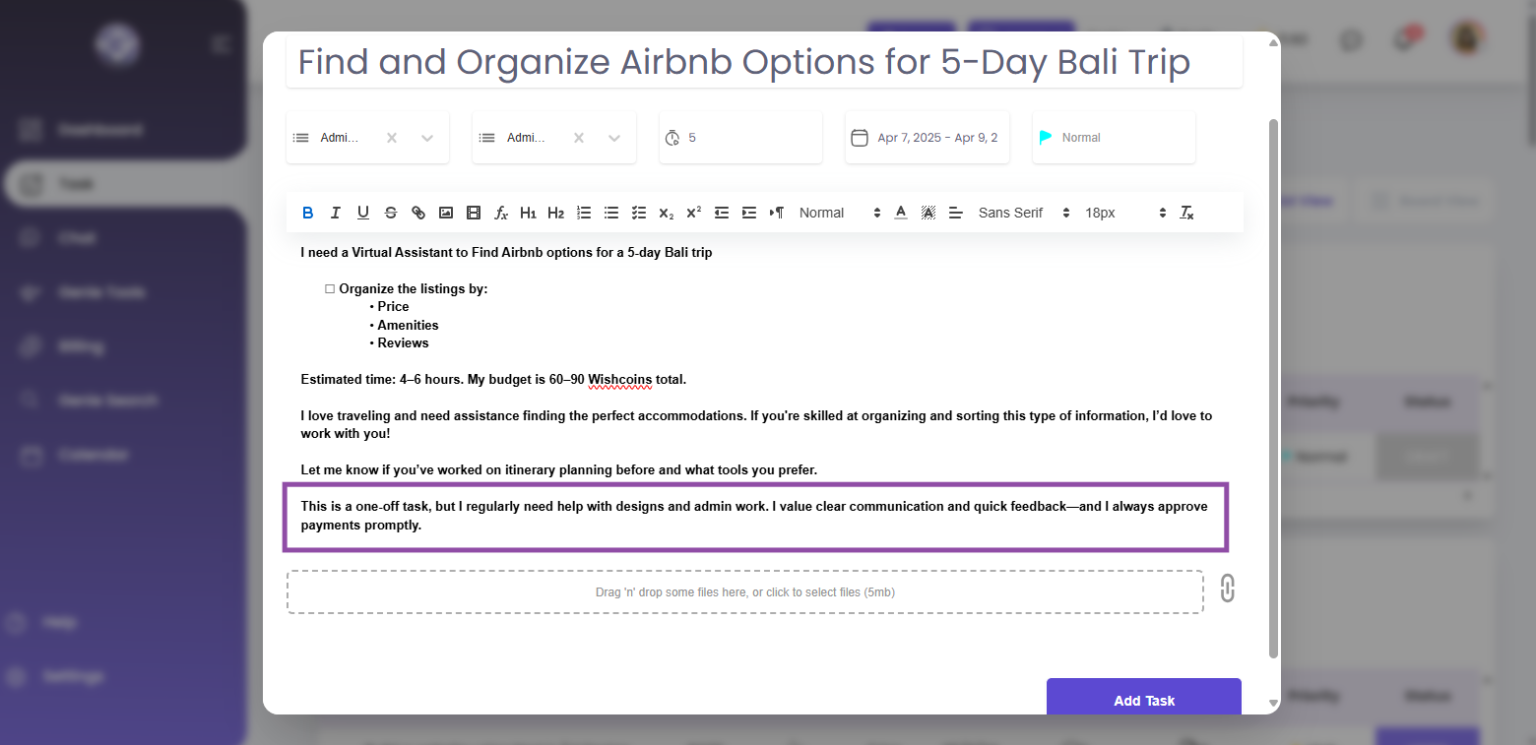Click the dialog's vertical scrollbar
This screenshot has height=745, width=1536.
[x=1273, y=388]
